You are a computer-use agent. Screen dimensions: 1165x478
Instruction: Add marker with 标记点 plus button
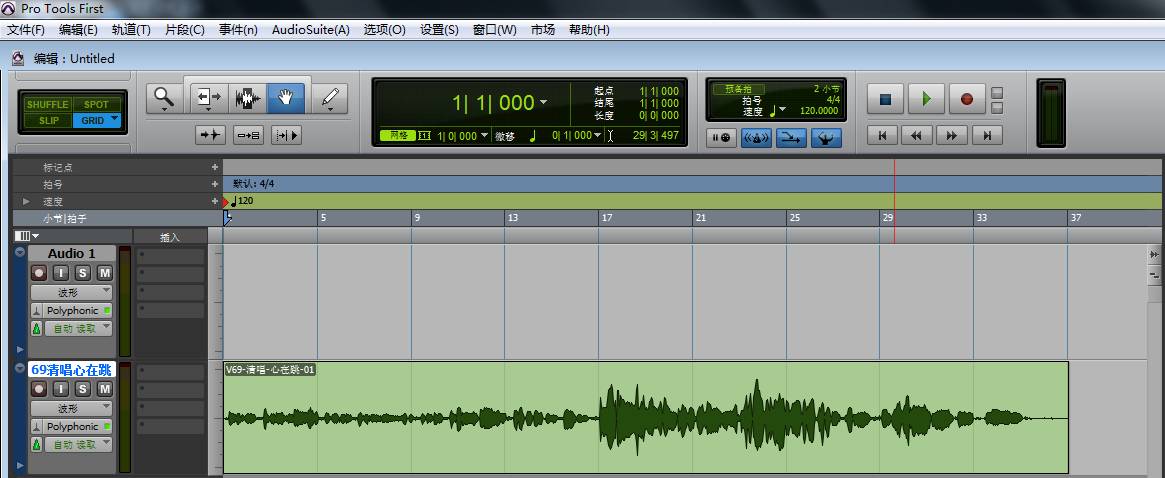click(x=215, y=167)
